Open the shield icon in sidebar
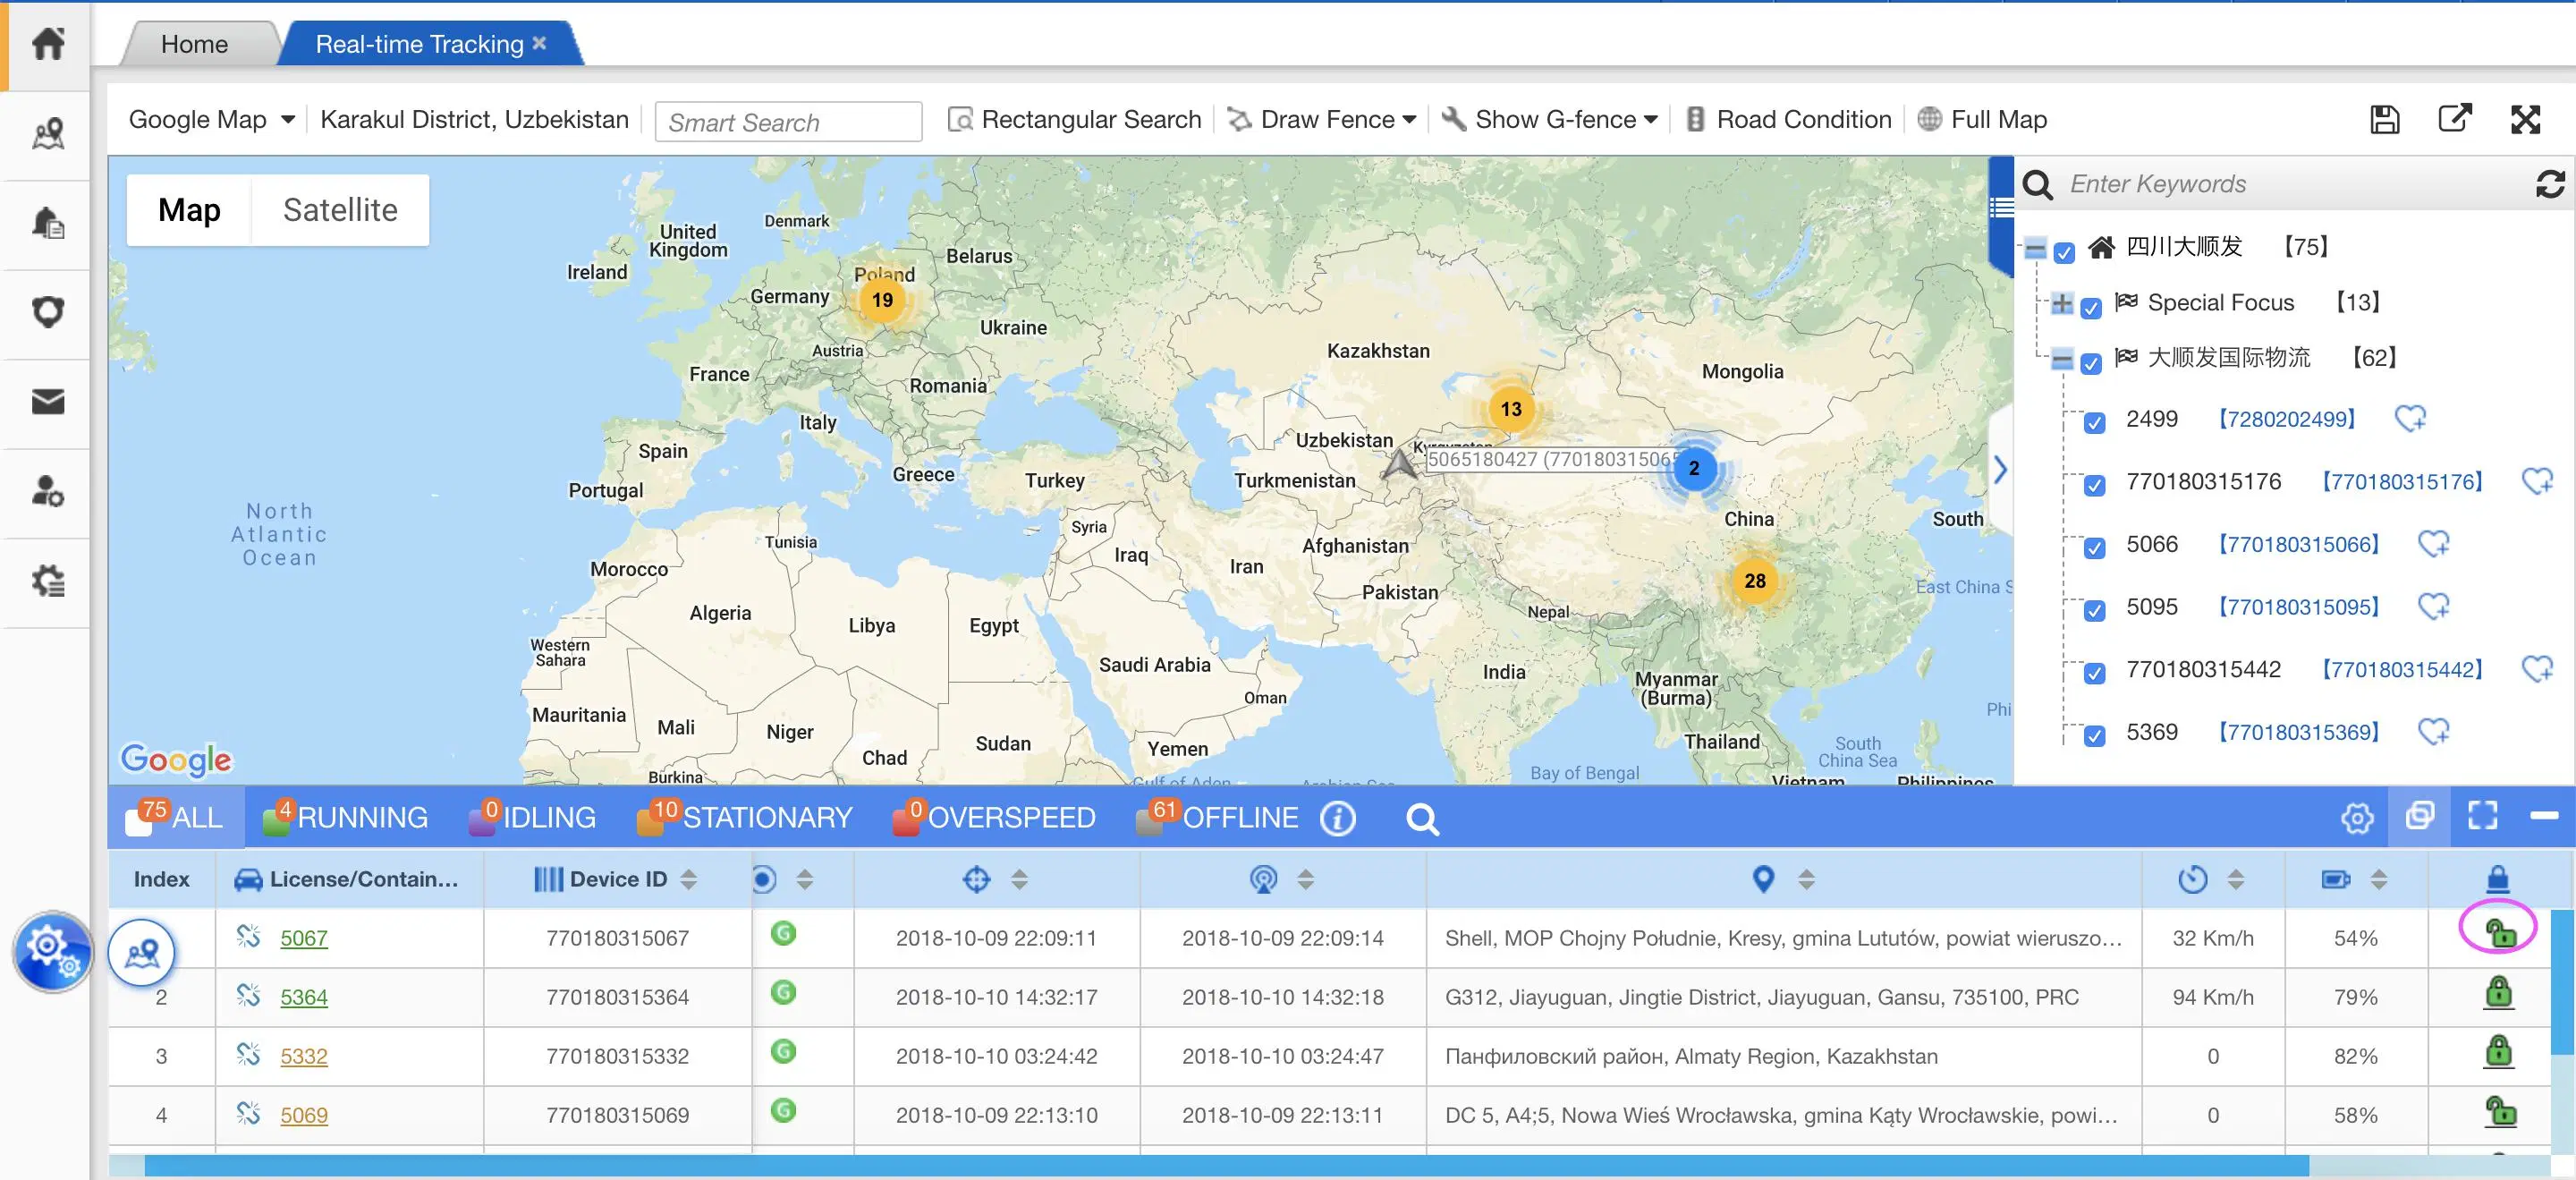Screen dimensions: 2576x1180 click(47, 312)
